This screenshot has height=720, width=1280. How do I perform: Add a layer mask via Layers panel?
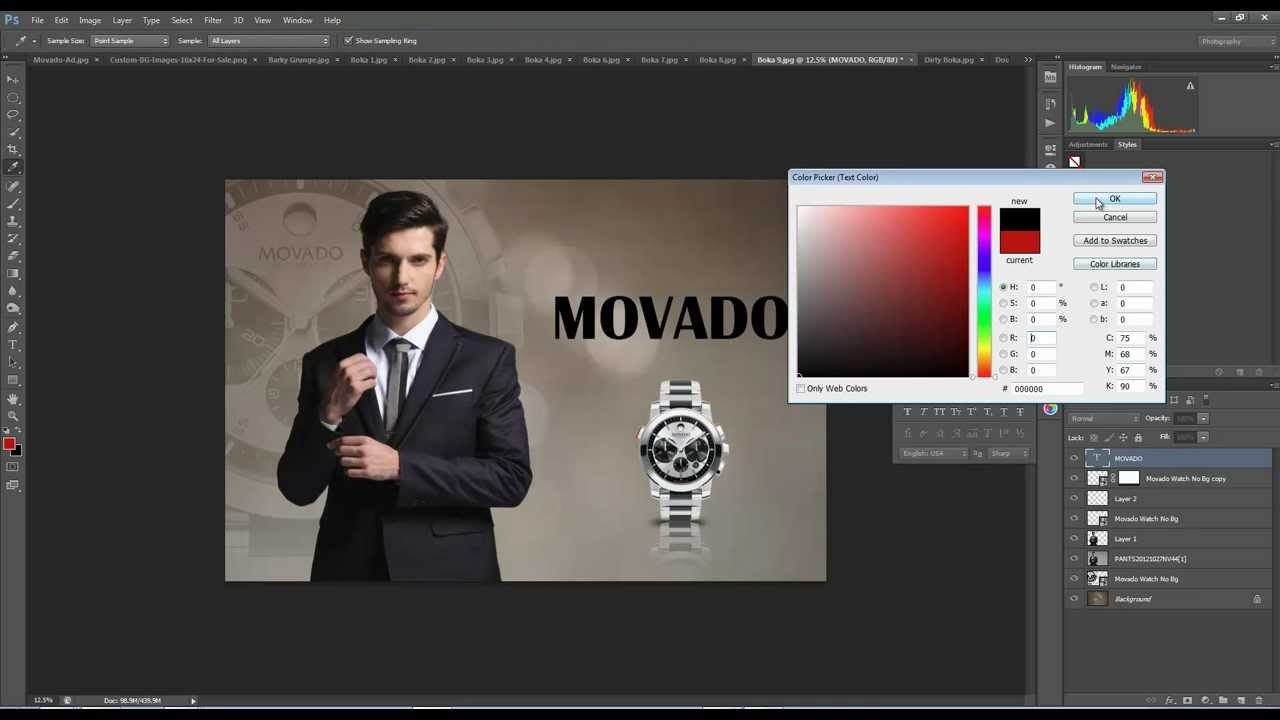click(x=1187, y=700)
